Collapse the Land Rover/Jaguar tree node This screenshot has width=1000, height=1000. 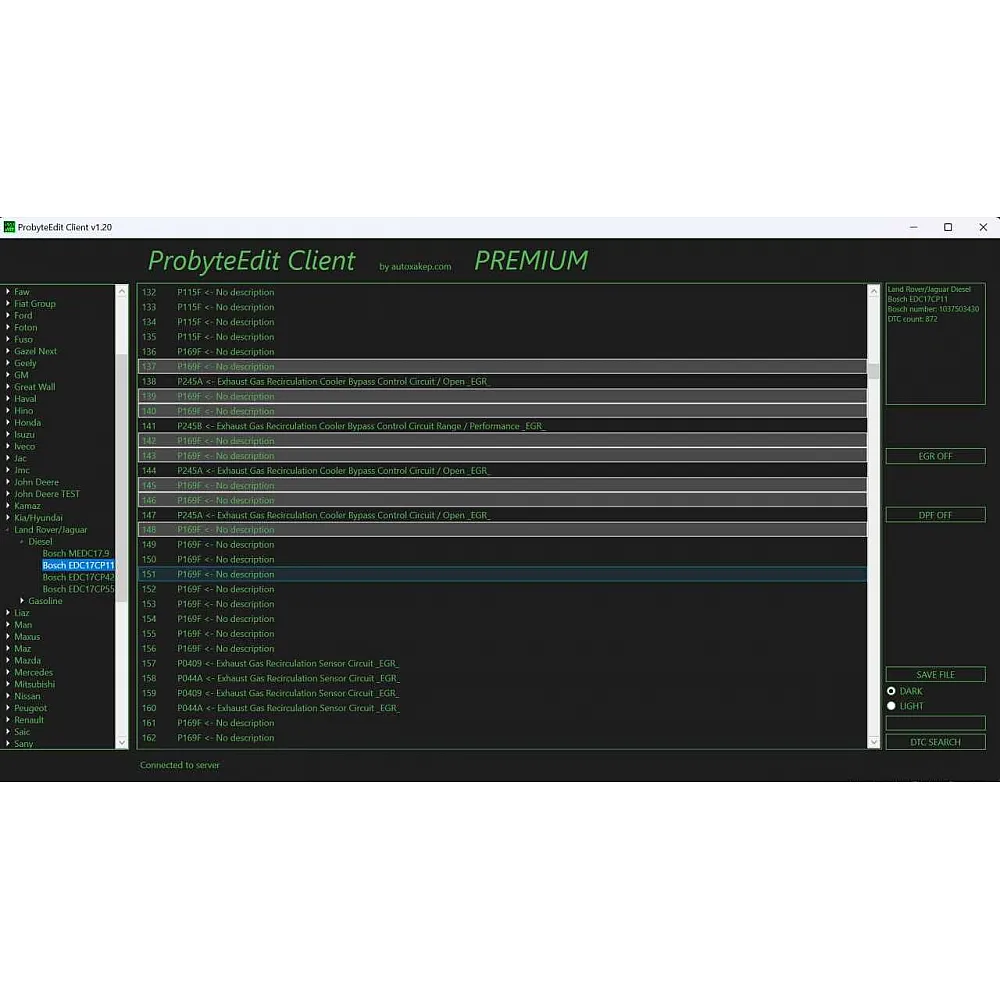tap(8, 530)
